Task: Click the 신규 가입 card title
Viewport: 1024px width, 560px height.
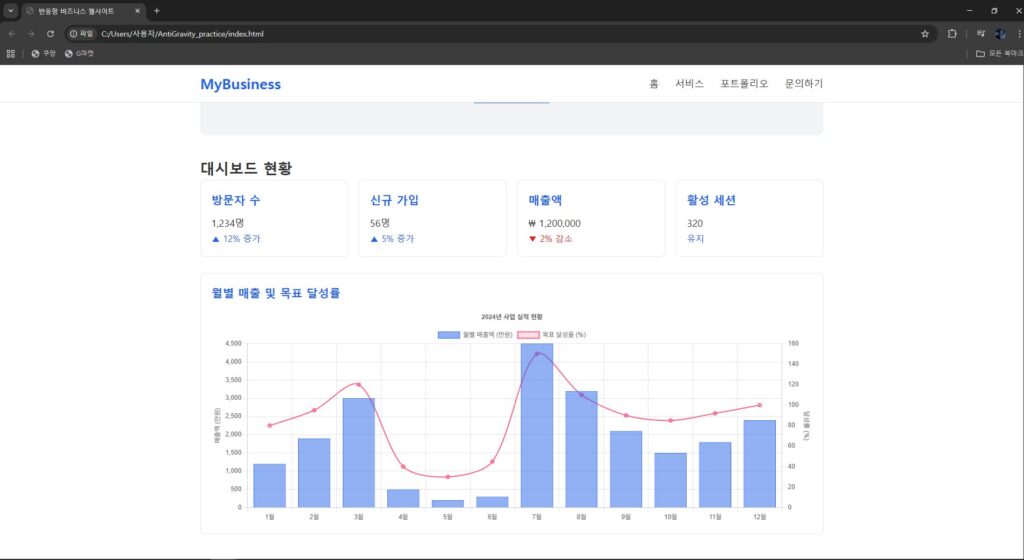Action: (x=394, y=200)
